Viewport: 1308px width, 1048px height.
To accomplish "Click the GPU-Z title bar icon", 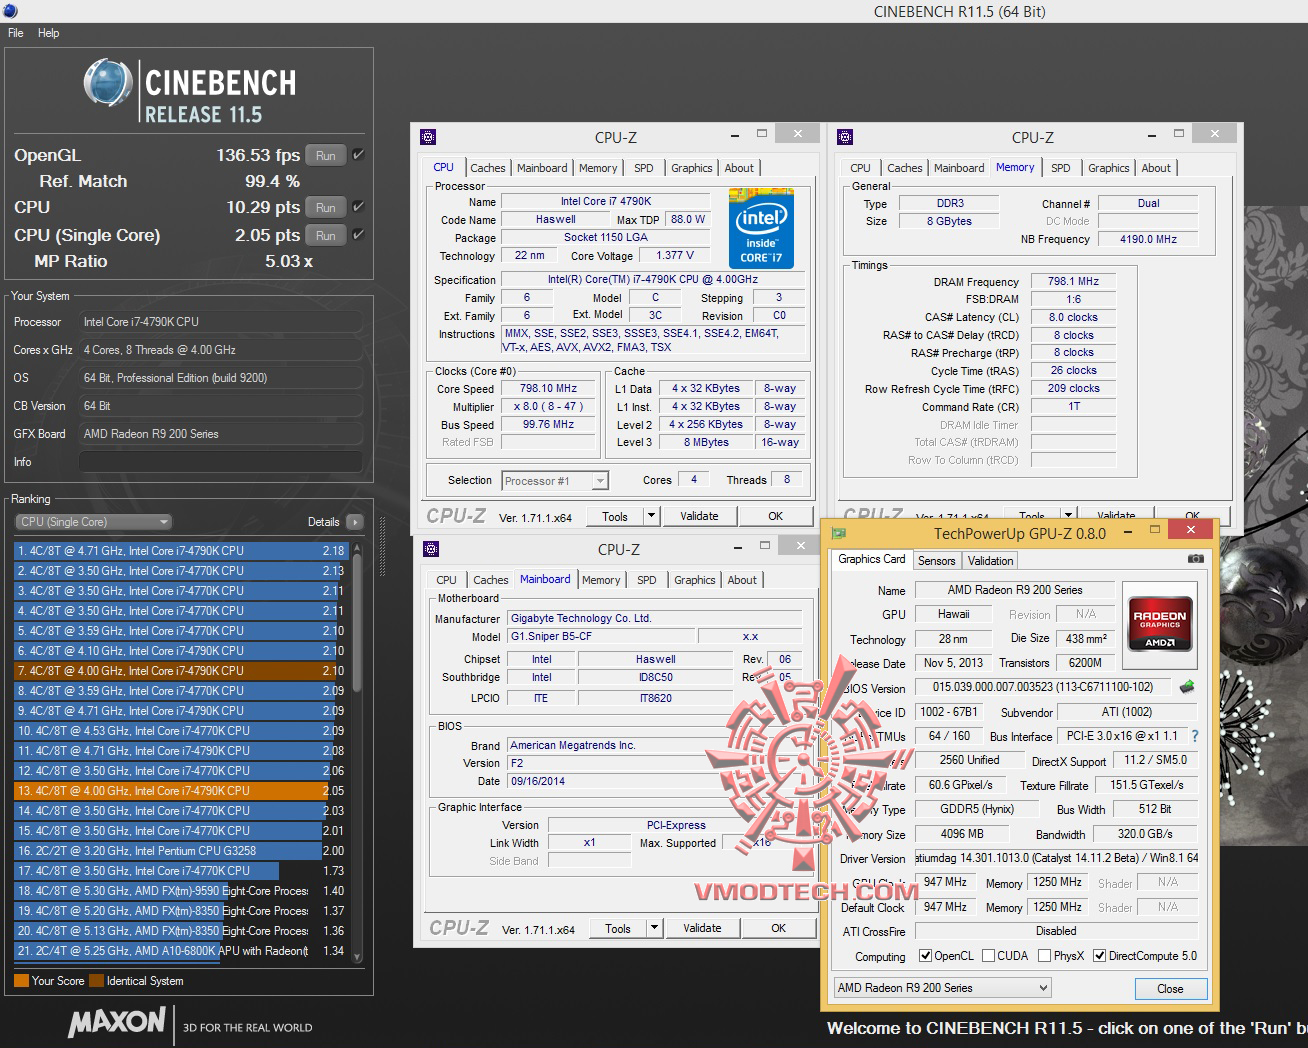I will [839, 533].
